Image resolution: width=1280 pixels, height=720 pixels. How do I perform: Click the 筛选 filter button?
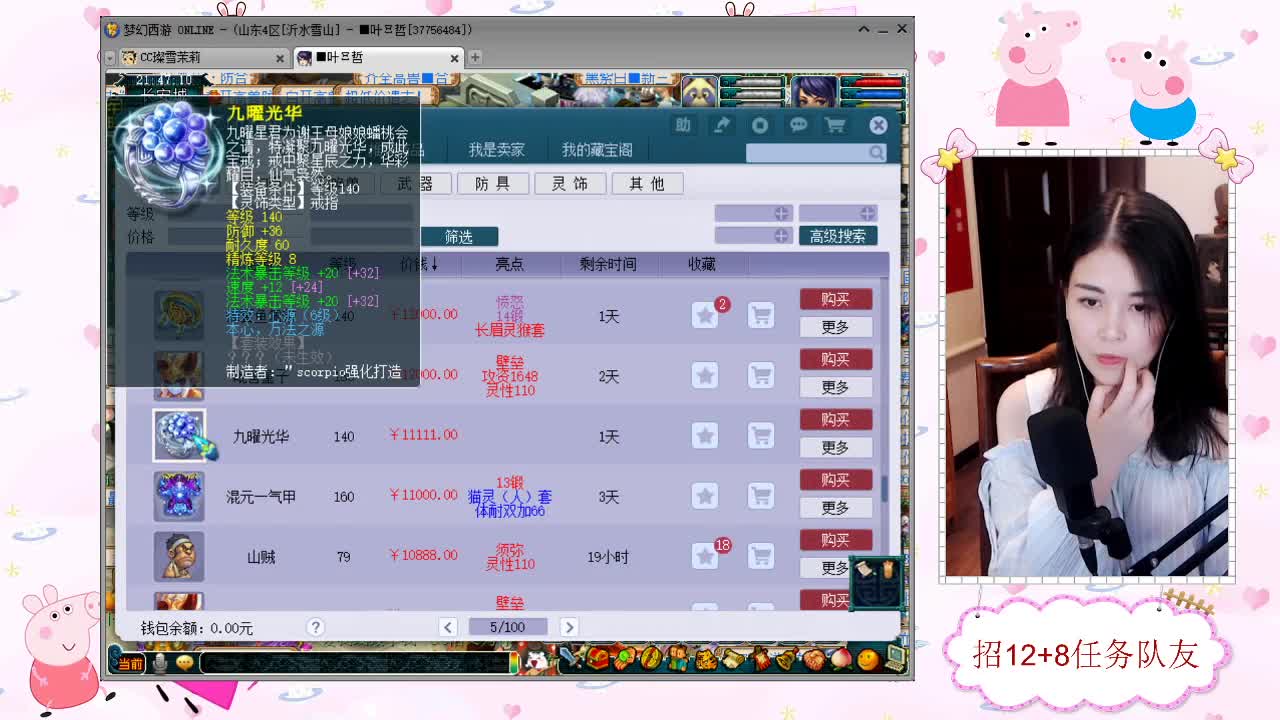[x=458, y=236]
